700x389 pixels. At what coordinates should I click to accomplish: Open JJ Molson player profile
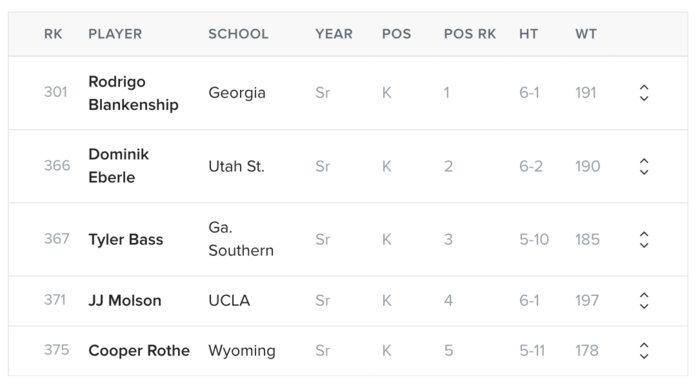[x=125, y=301]
